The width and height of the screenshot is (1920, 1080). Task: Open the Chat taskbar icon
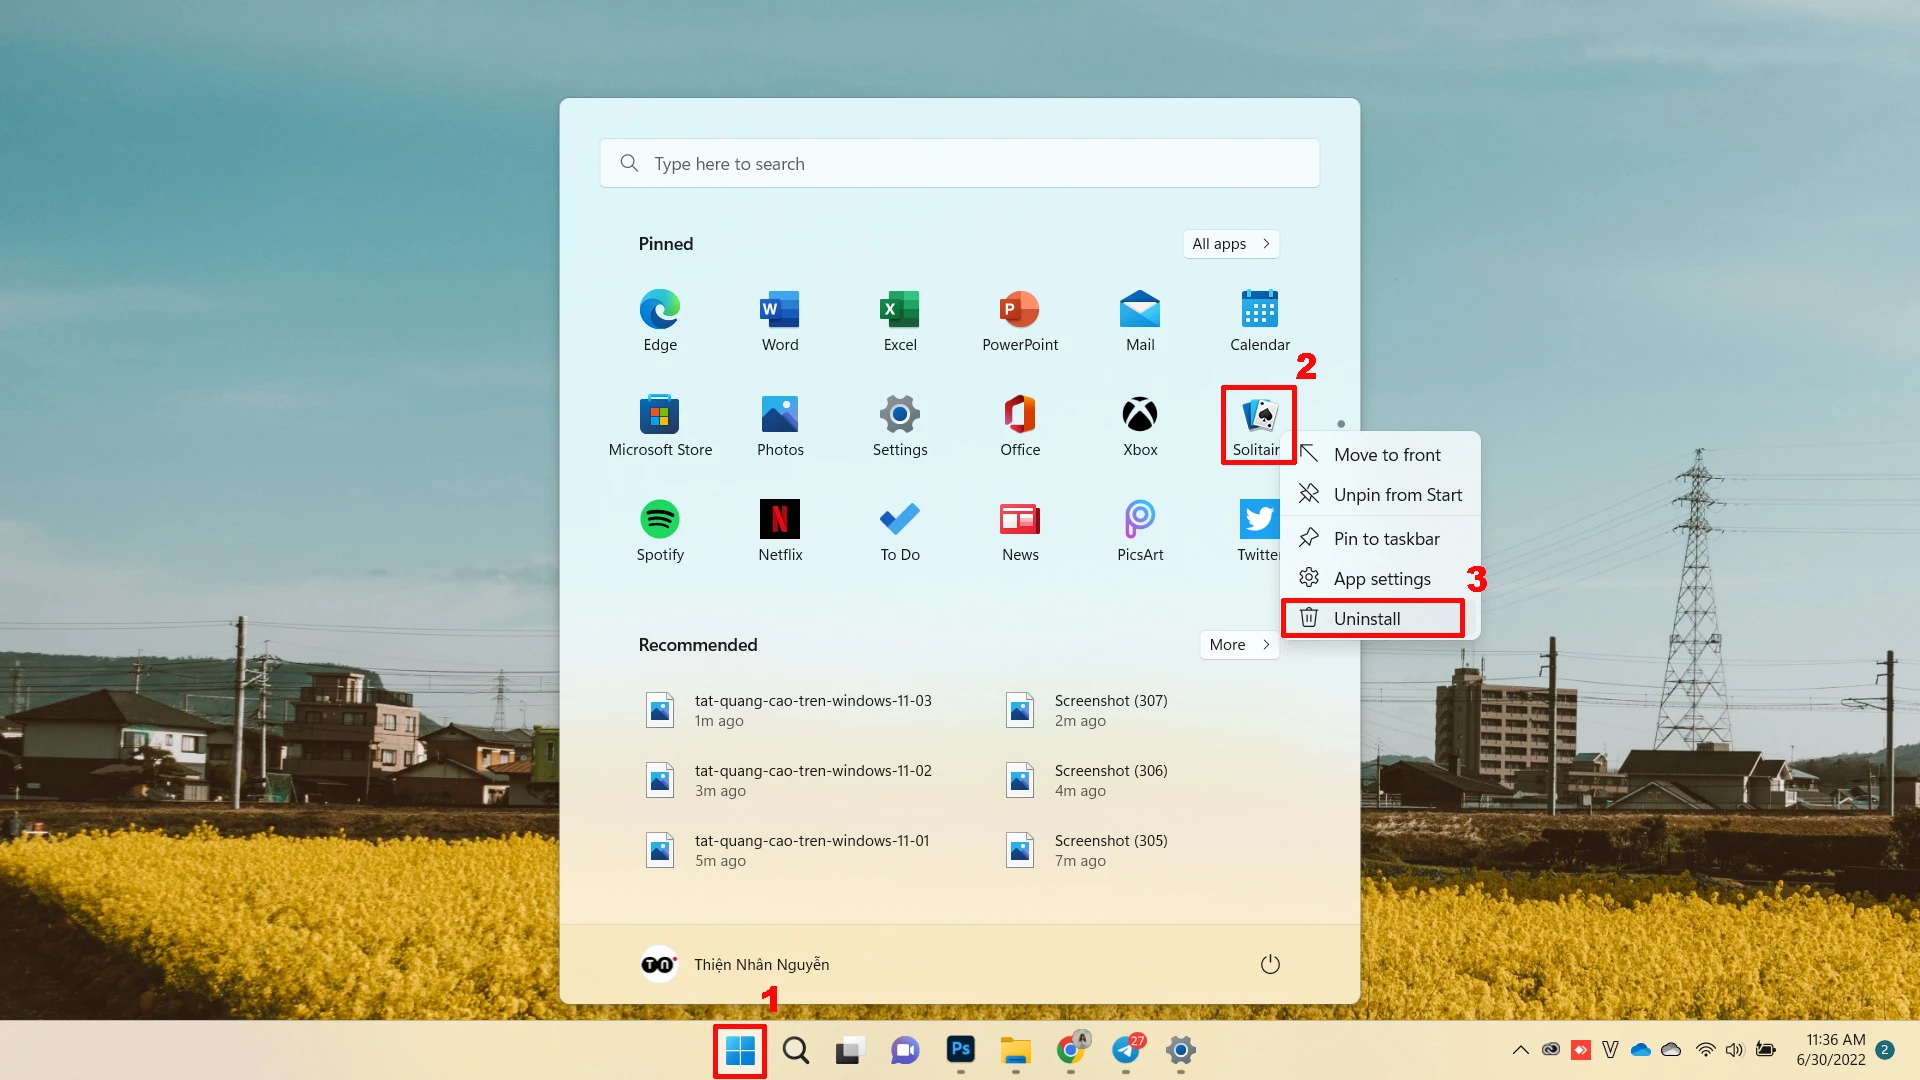(x=905, y=1050)
